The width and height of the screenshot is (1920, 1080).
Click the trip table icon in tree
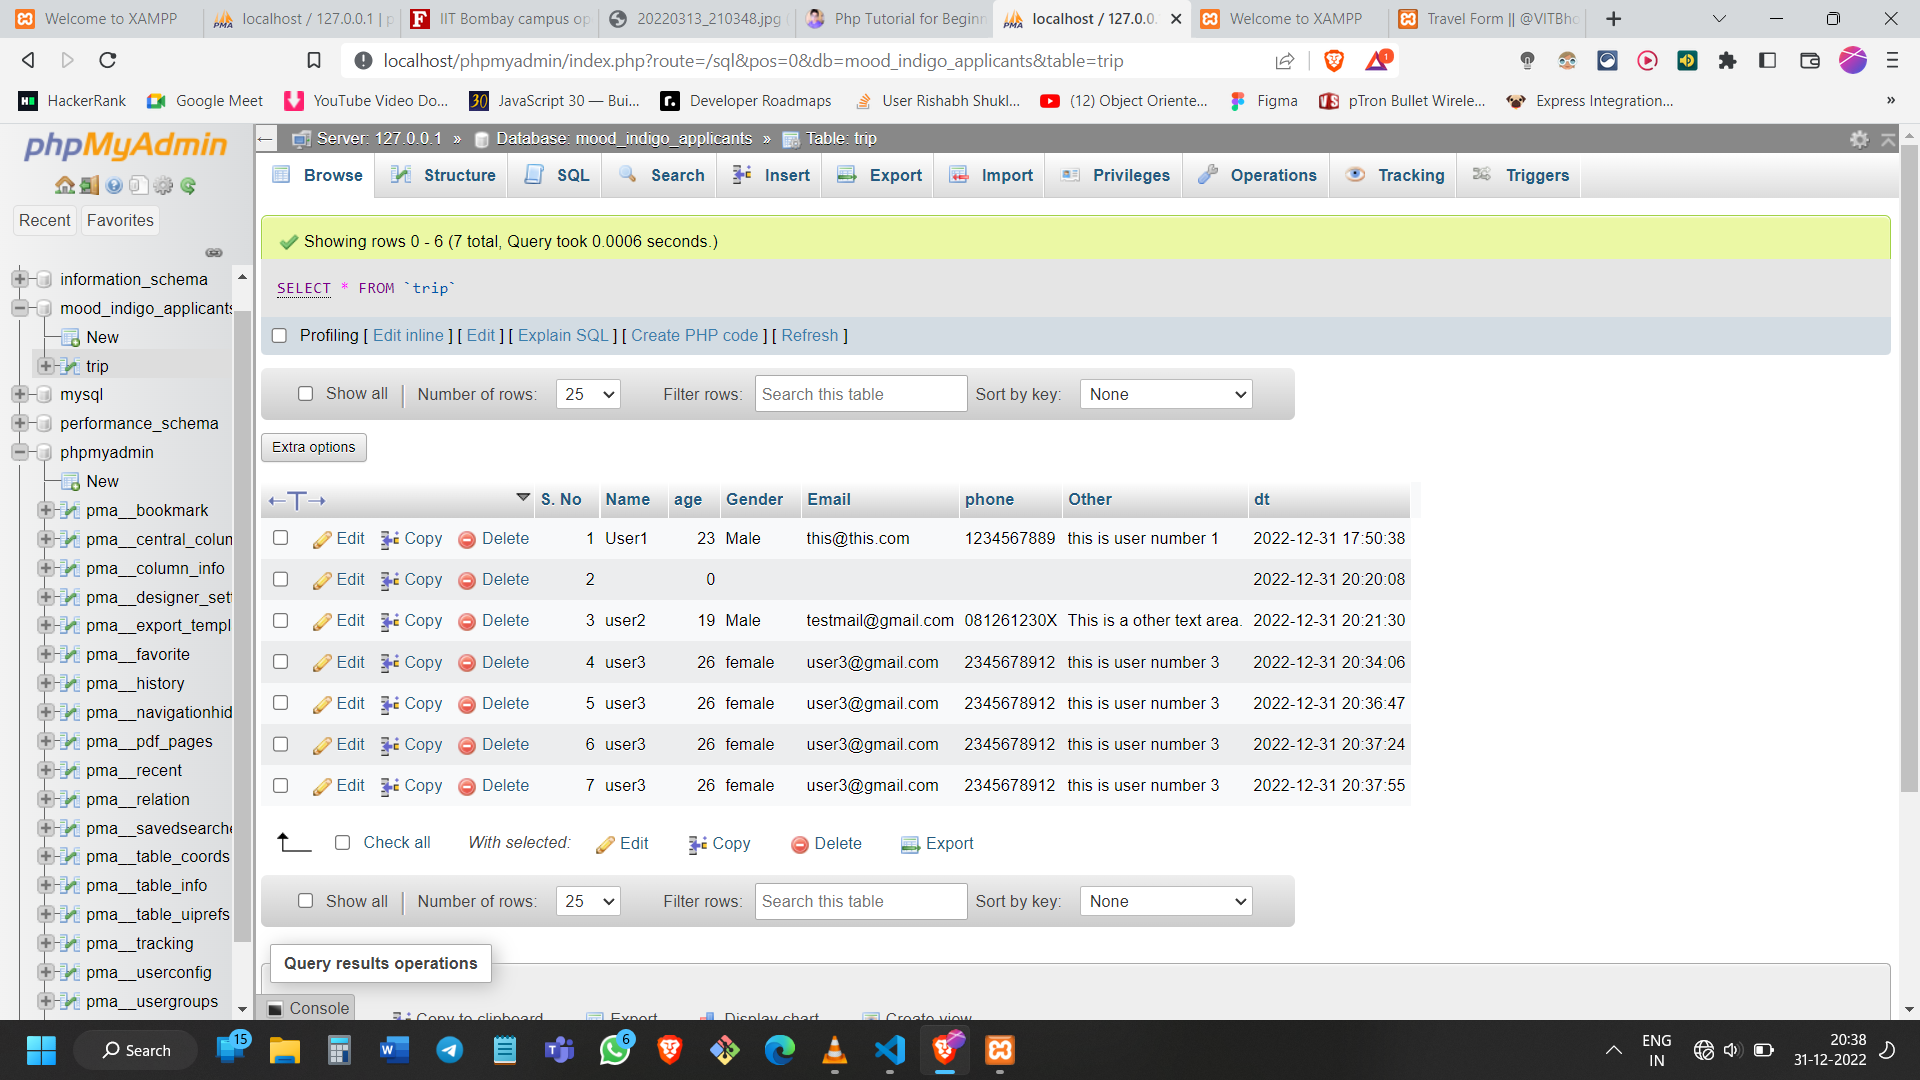70,367
